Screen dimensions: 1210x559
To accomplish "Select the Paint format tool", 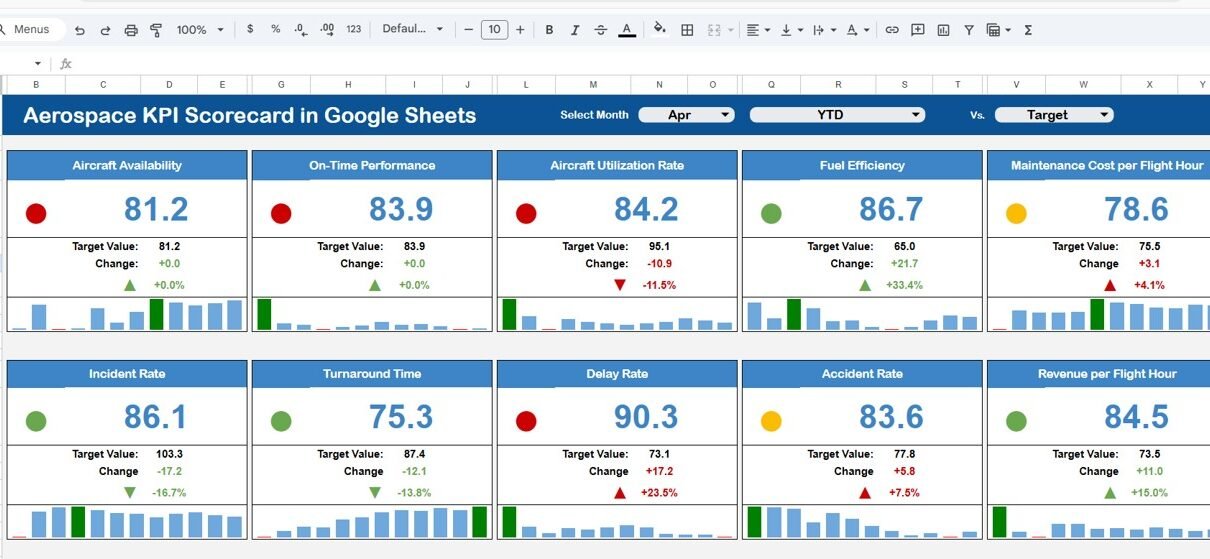I will pyautogui.click(x=156, y=30).
